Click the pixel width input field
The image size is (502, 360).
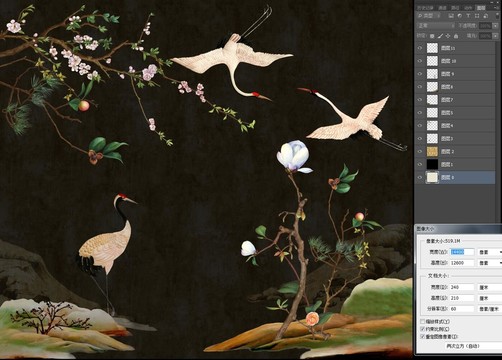[x=462, y=252]
